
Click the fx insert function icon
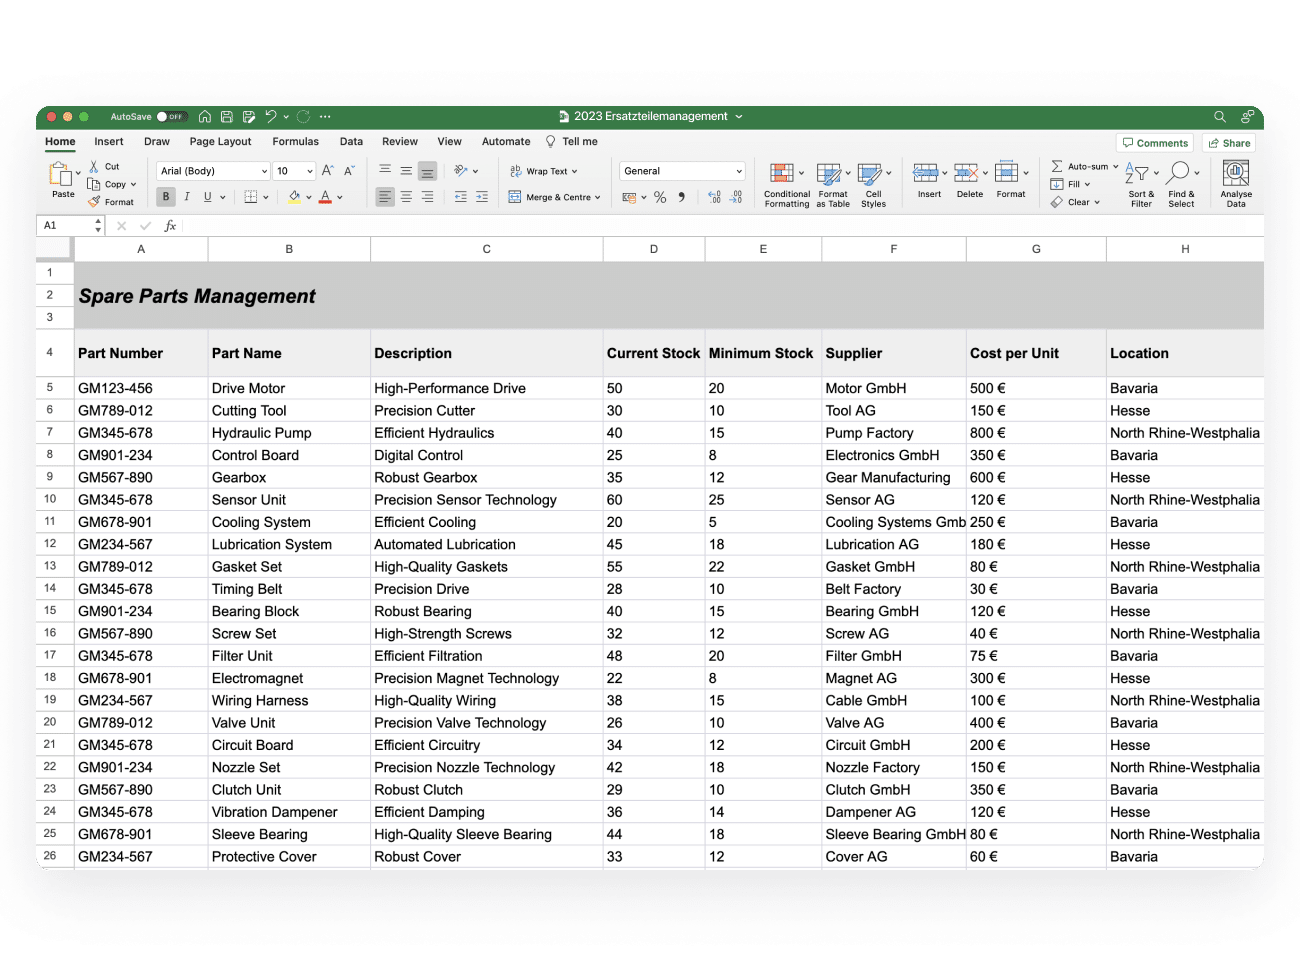(x=171, y=226)
